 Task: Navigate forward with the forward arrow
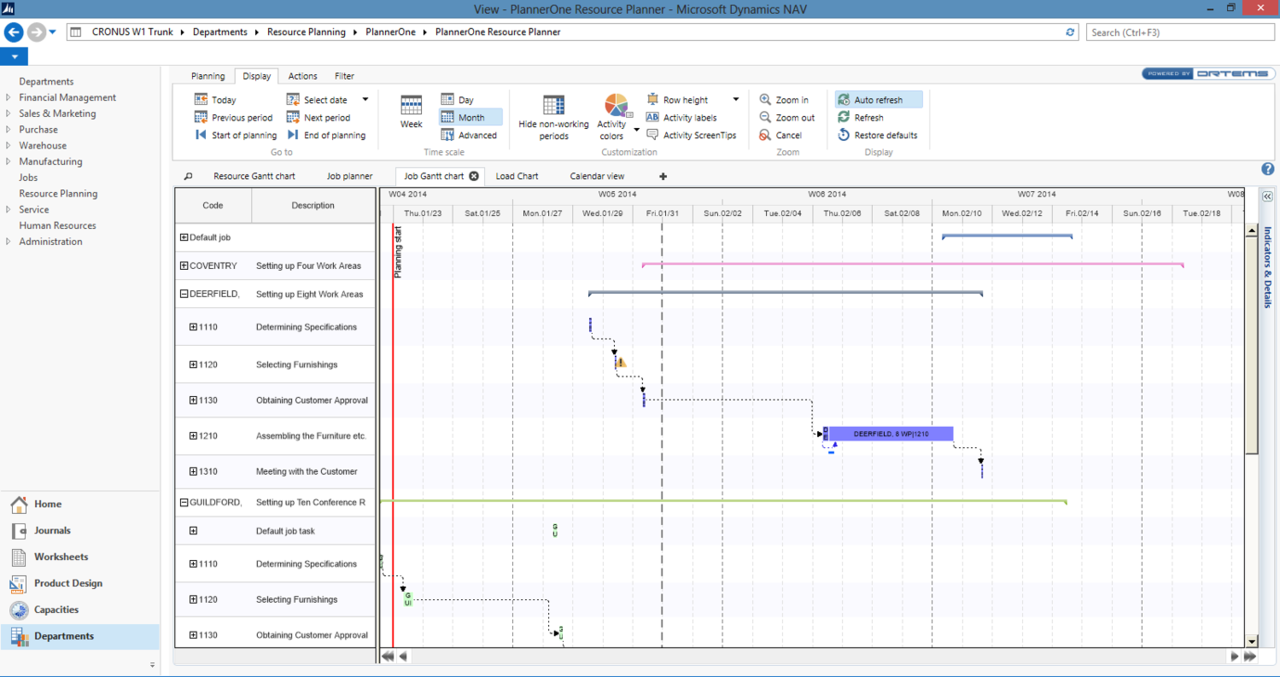(x=36, y=32)
